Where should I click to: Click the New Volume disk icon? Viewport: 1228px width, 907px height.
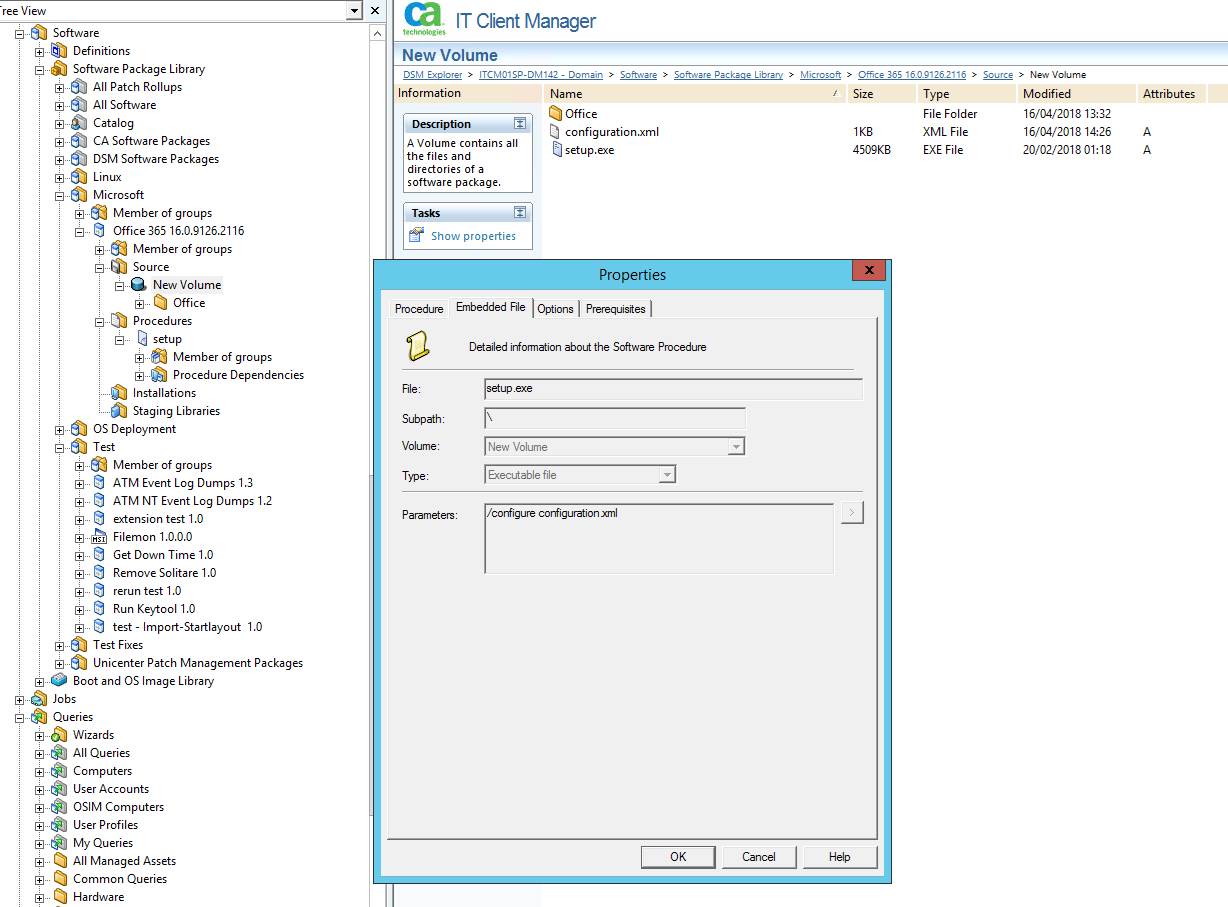138,284
